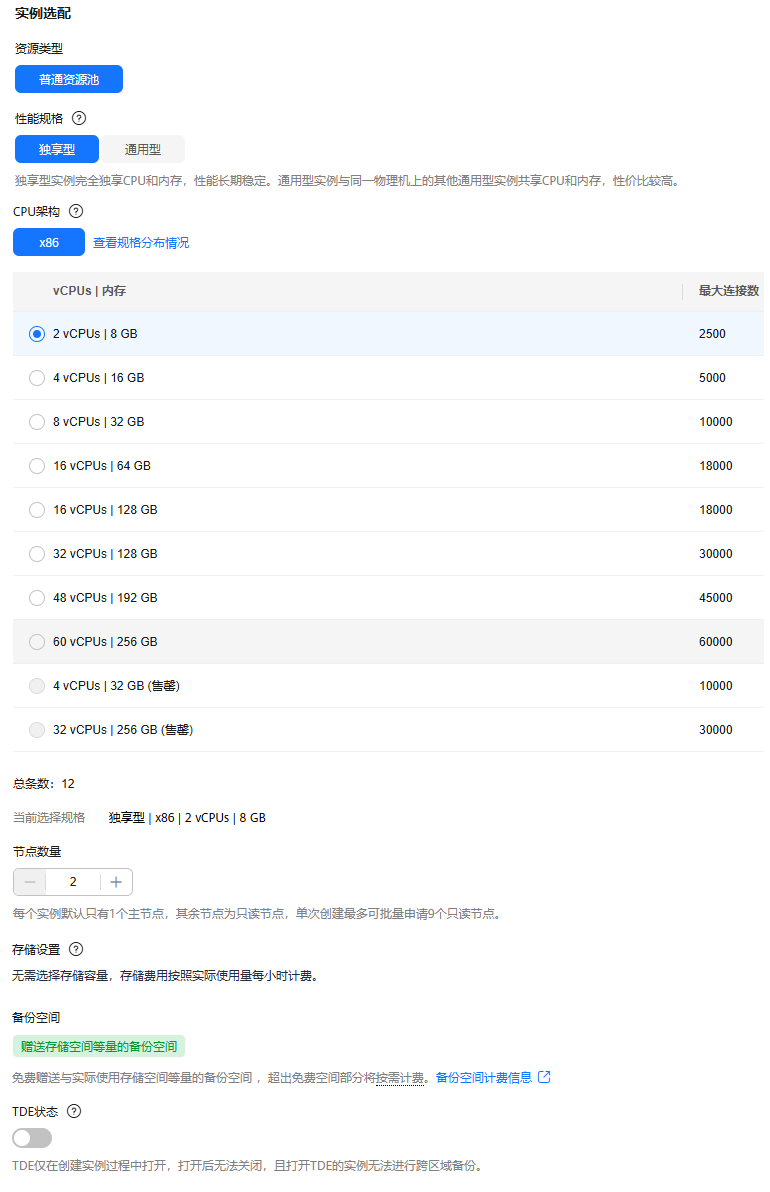The width and height of the screenshot is (770, 1192).
Task: Switch to 通用型 performance spec tab
Action: point(143,149)
